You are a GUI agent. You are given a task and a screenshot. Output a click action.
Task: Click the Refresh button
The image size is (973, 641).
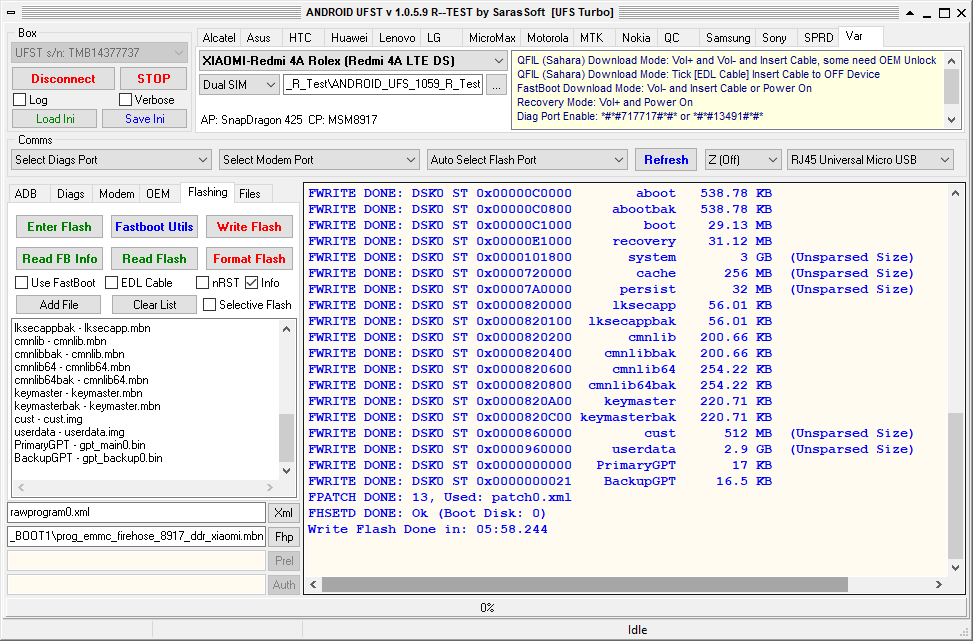coord(666,160)
